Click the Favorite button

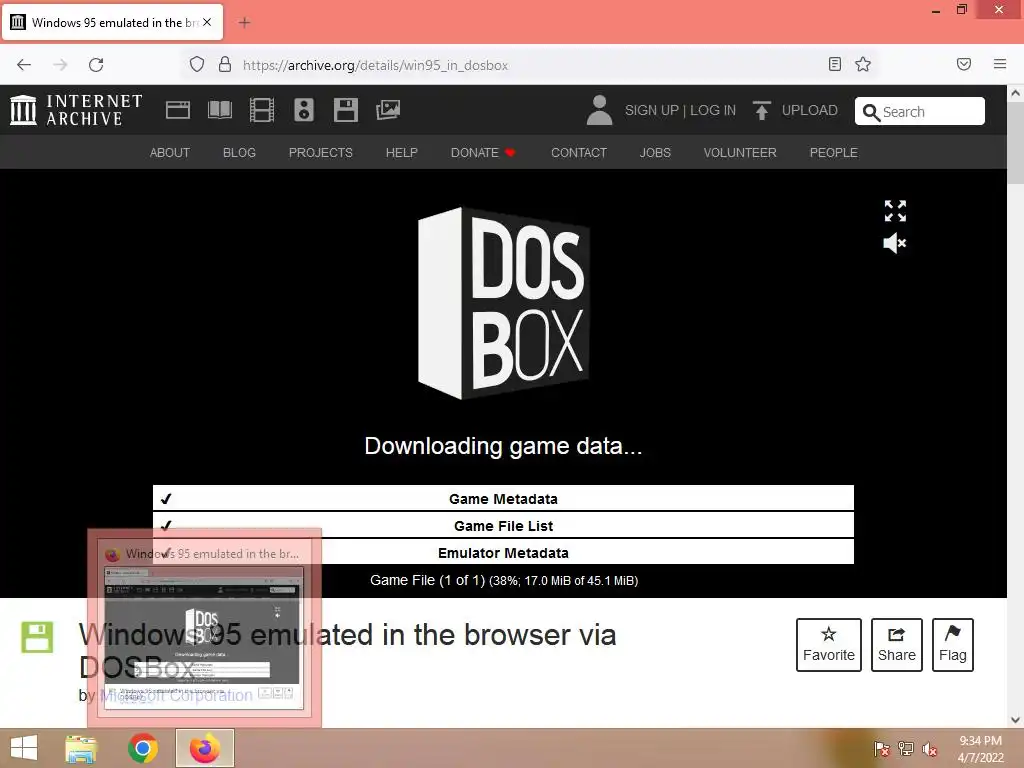tap(829, 645)
